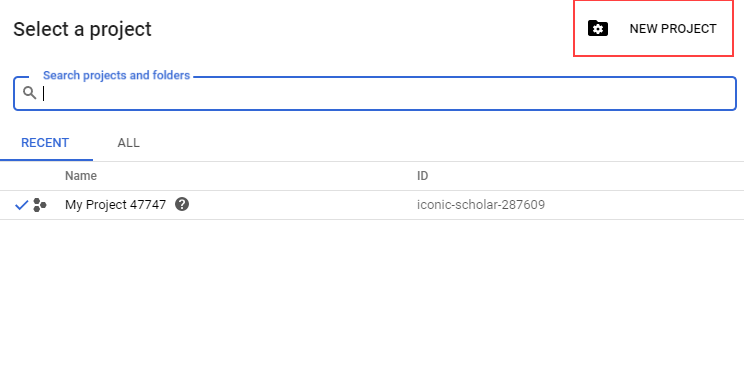Click the question mark help icon
The image size is (744, 369).
tap(182, 204)
